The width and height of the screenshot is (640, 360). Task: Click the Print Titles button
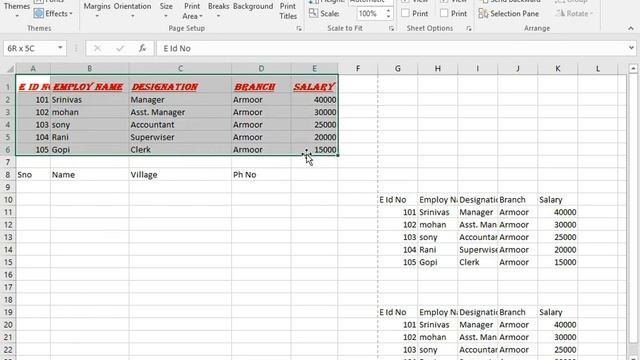coord(288,11)
